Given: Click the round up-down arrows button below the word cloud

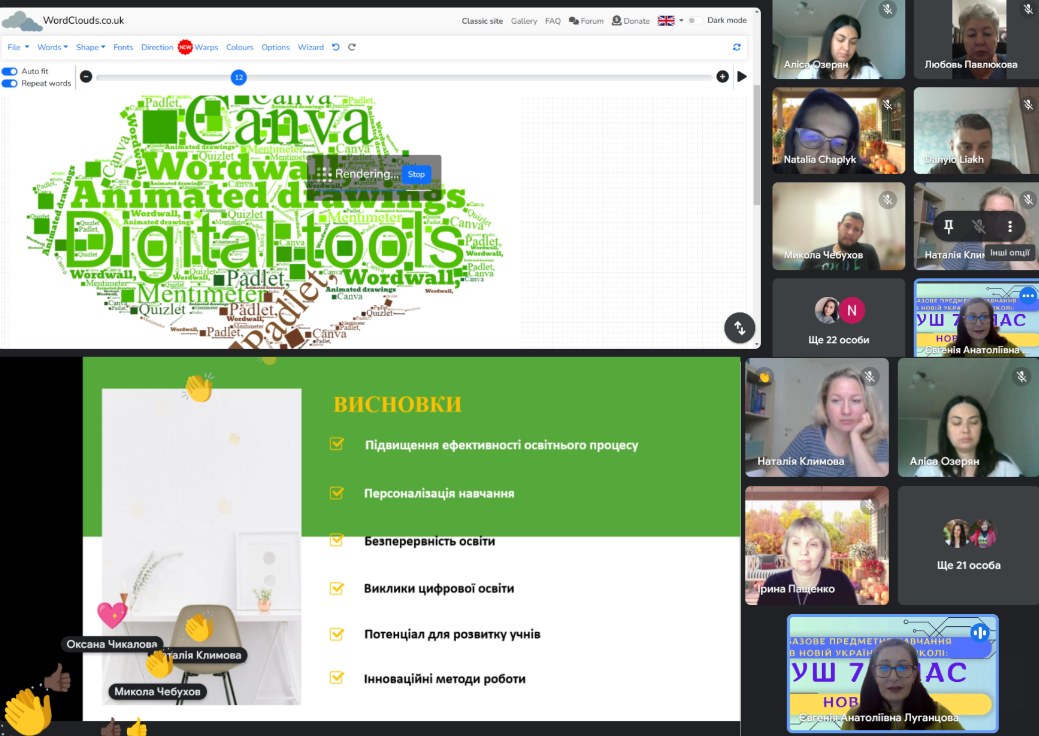Looking at the screenshot, I should (739, 328).
